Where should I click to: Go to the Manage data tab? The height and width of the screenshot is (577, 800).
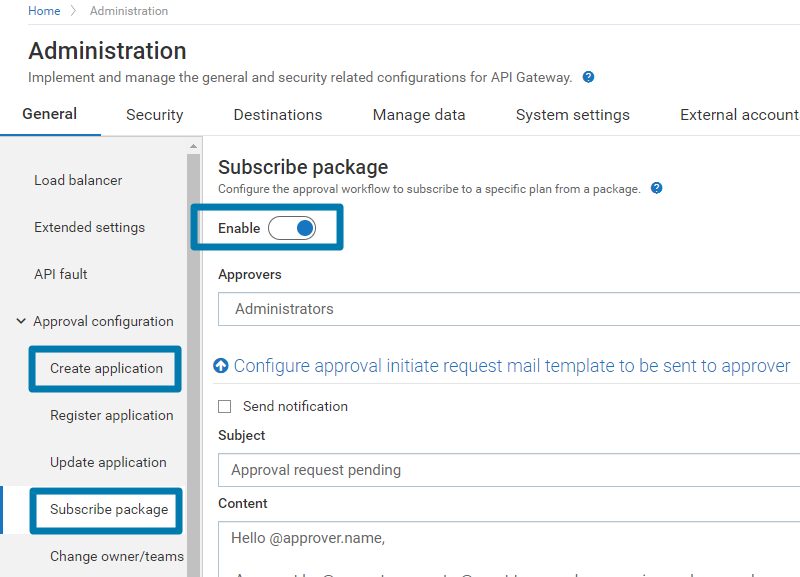[419, 115]
